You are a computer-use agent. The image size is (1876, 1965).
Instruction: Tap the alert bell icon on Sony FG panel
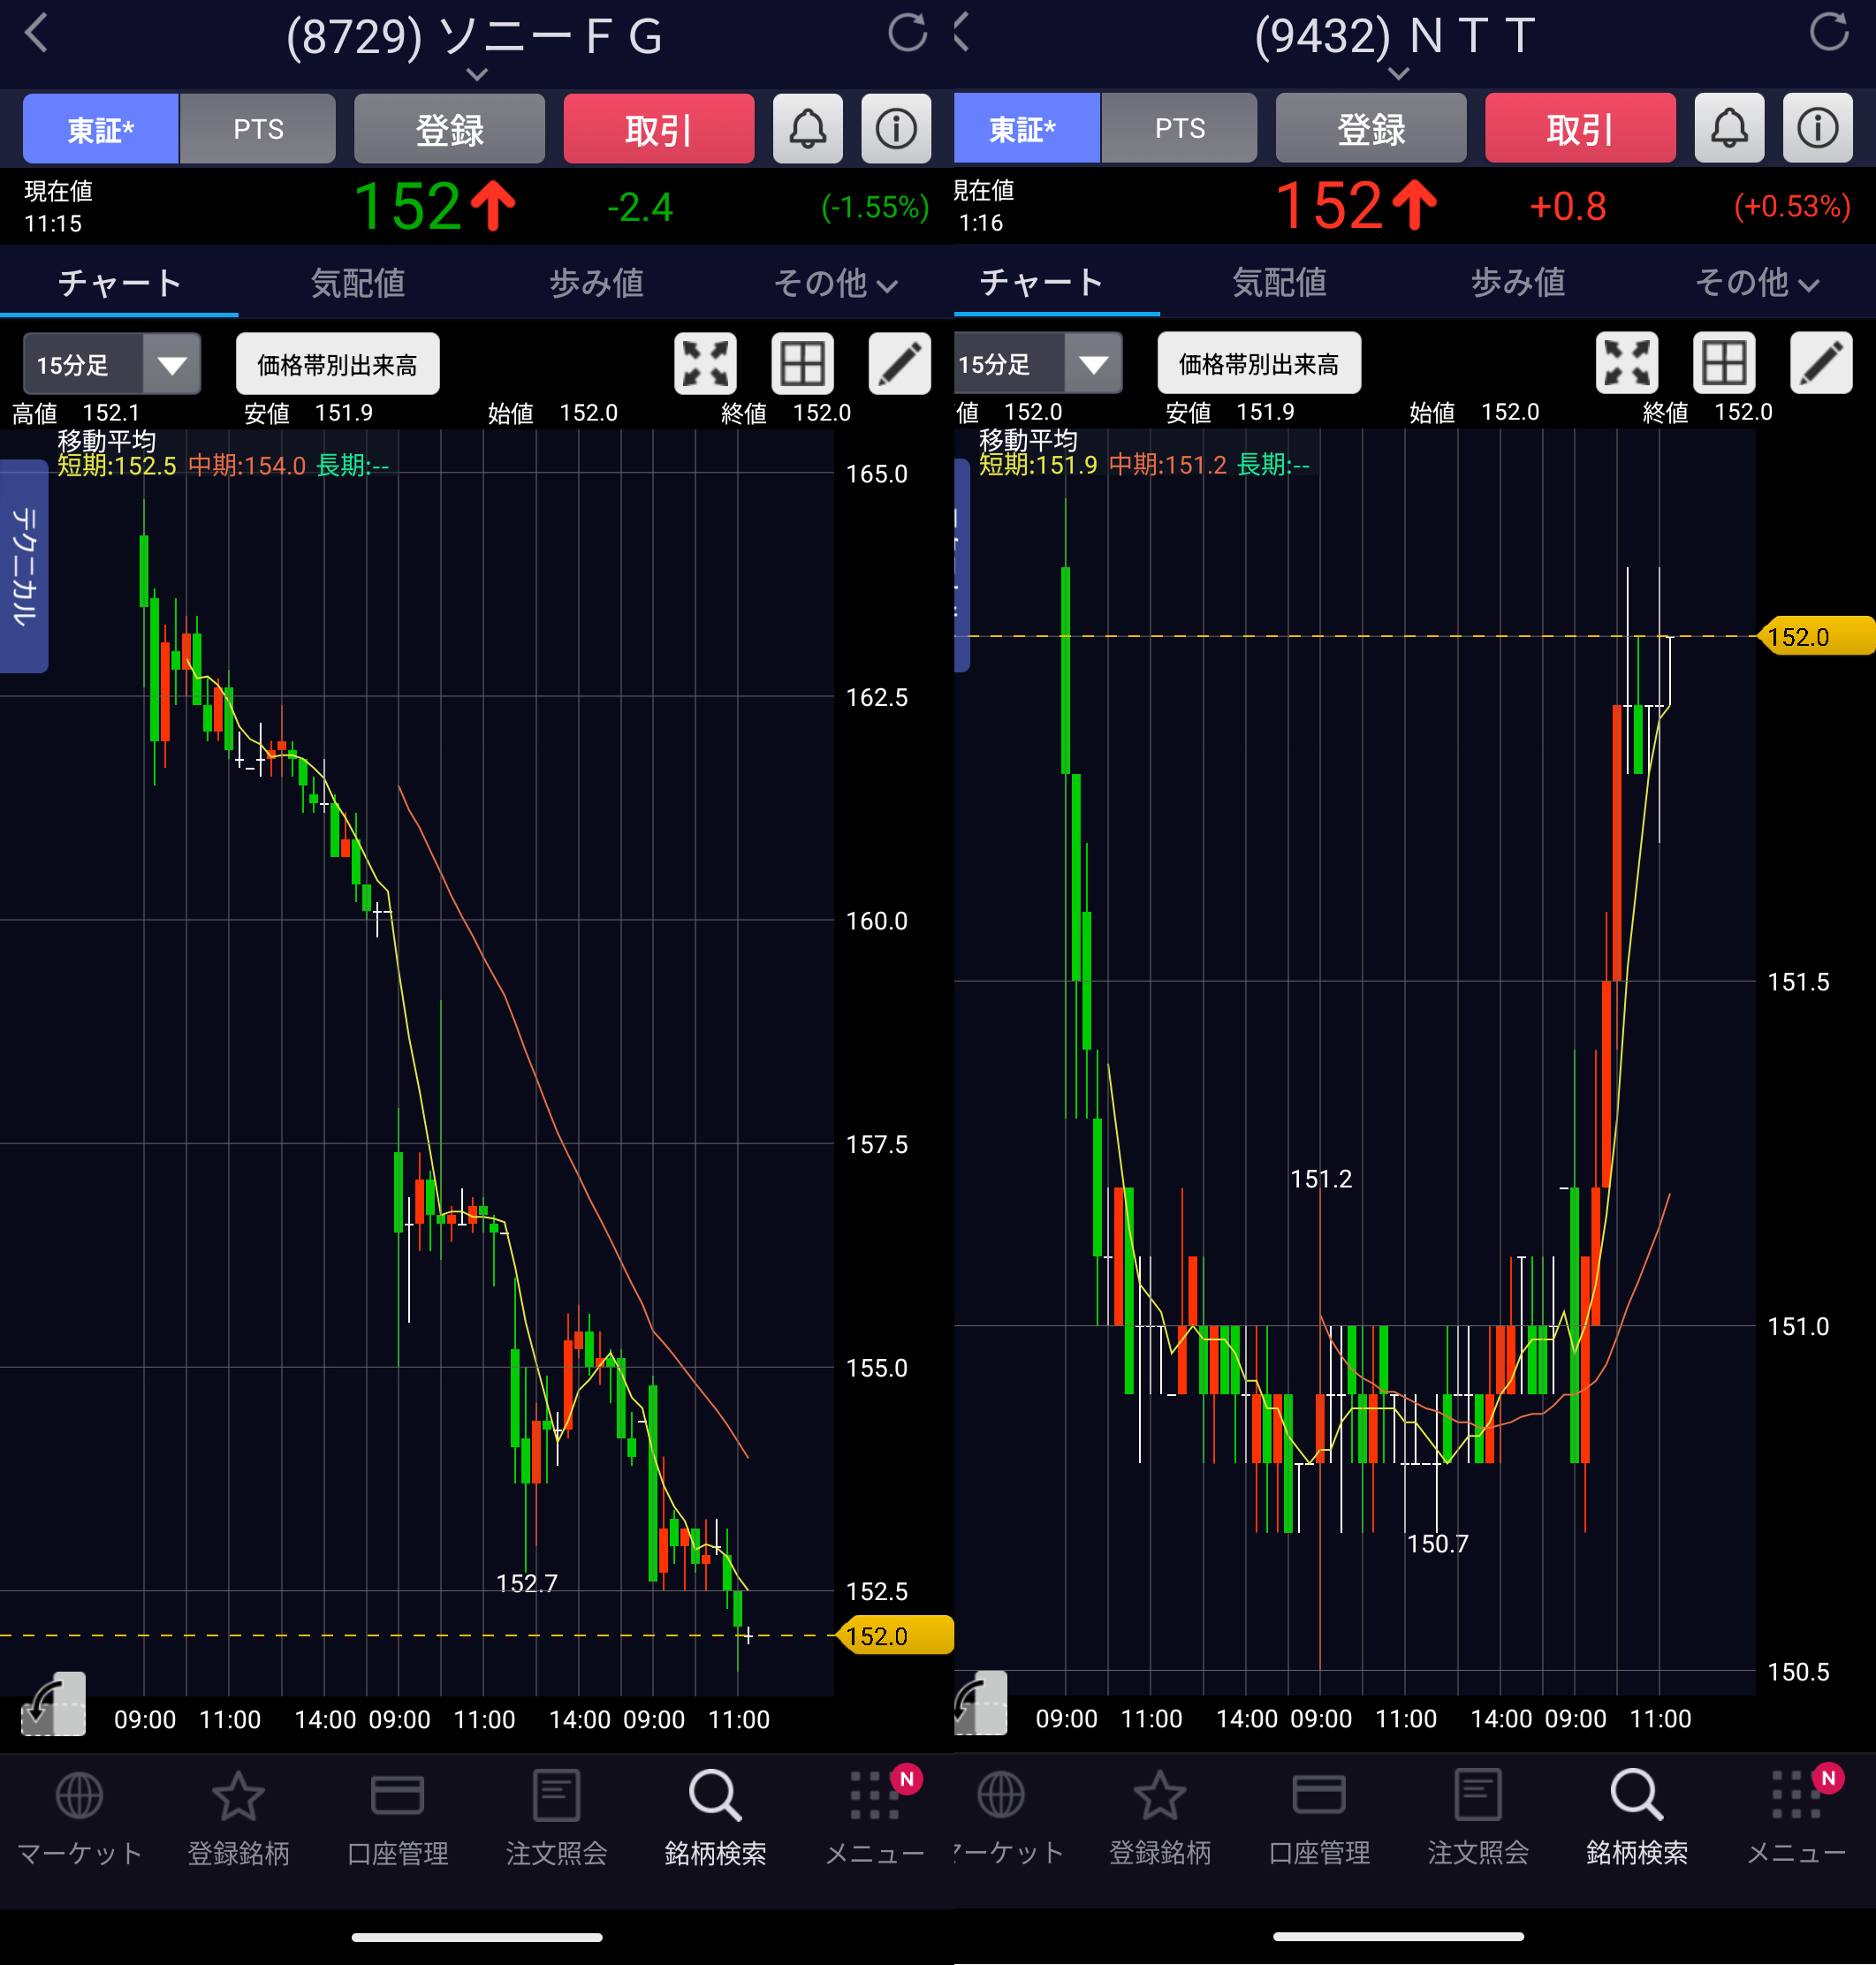pyautogui.click(x=807, y=129)
